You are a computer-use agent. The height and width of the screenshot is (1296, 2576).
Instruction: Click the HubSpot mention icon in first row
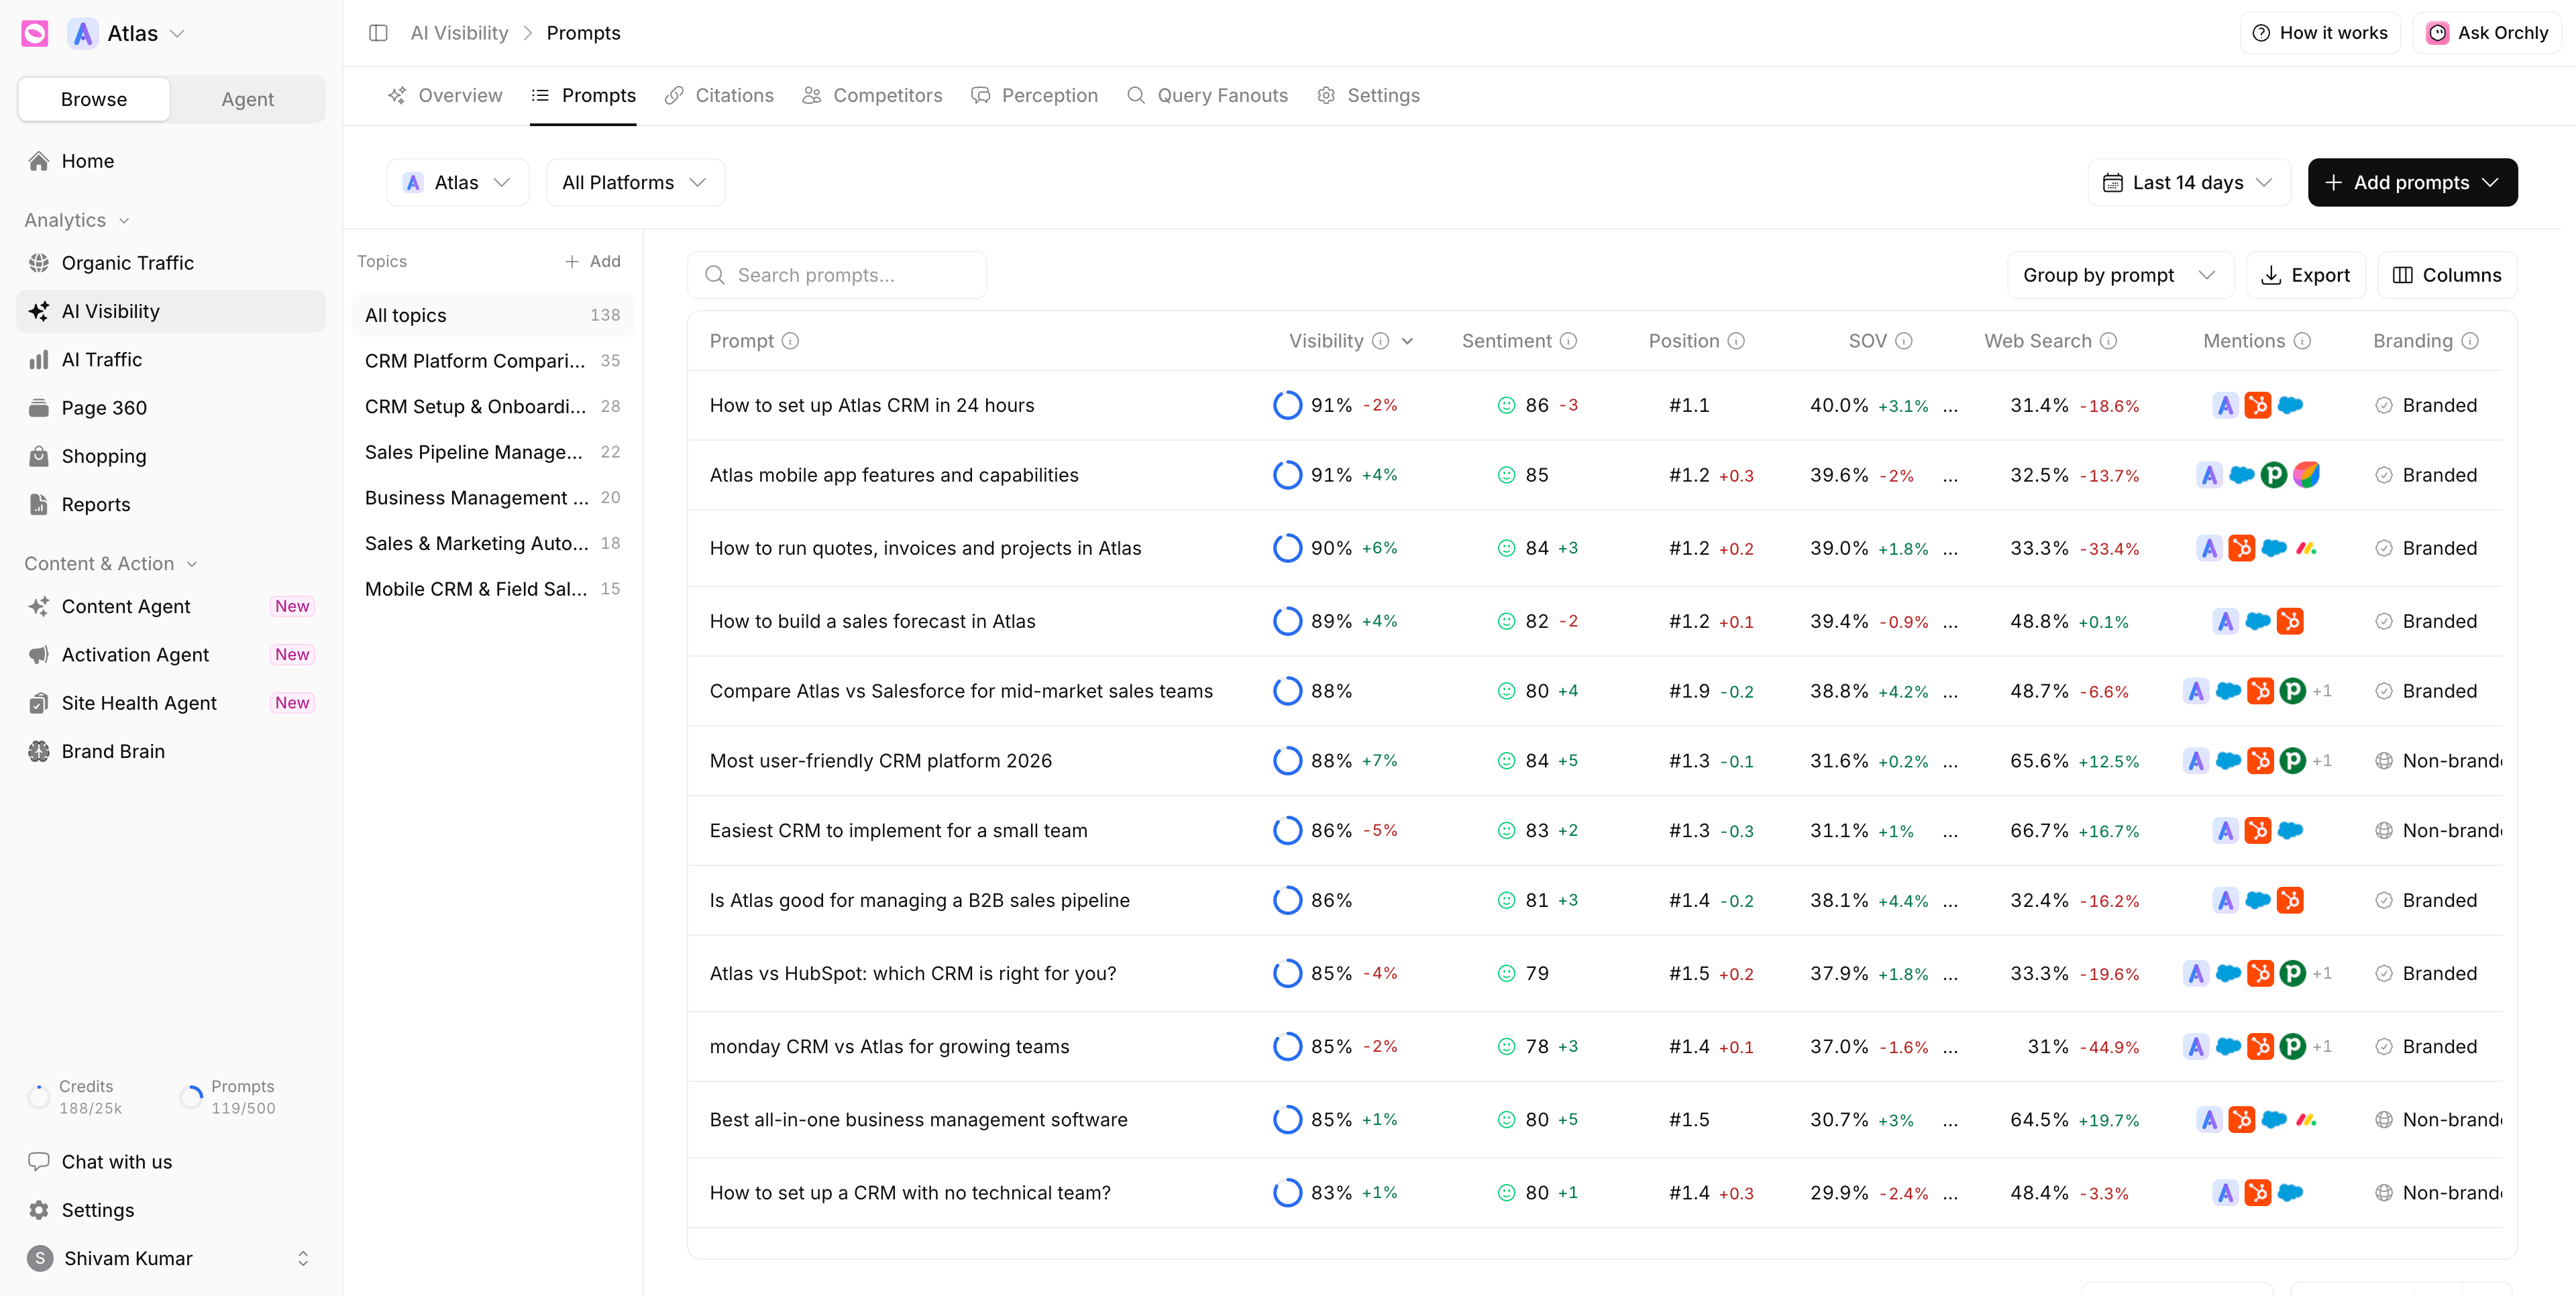coord(2257,405)
